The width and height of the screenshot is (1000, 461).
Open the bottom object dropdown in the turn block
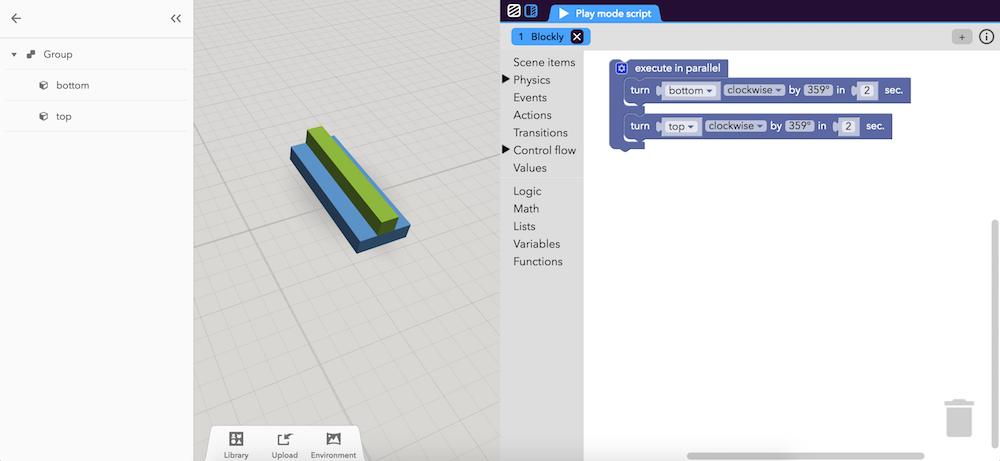(x=692, y=91)
